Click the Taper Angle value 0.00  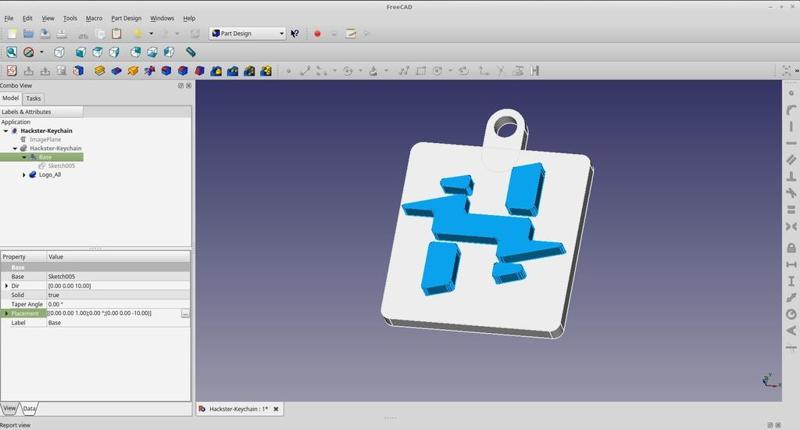[x=118, y=305]
